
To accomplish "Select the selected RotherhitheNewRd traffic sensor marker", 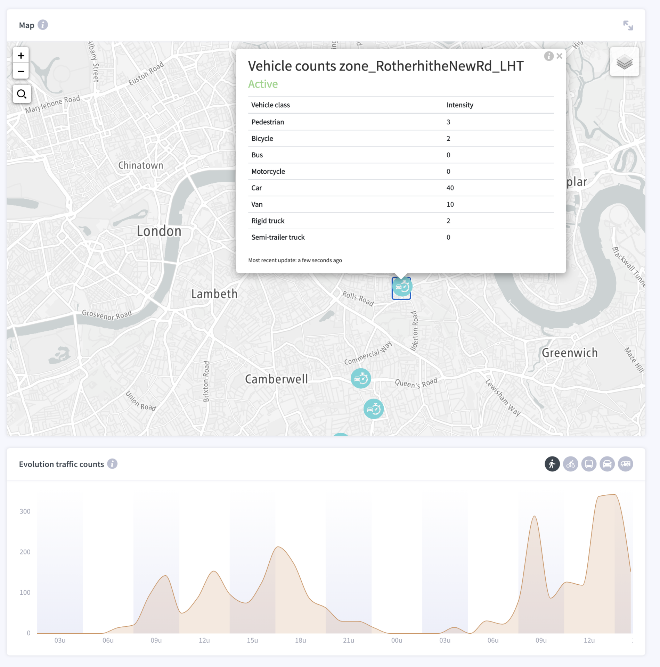I will click(401, 288).
